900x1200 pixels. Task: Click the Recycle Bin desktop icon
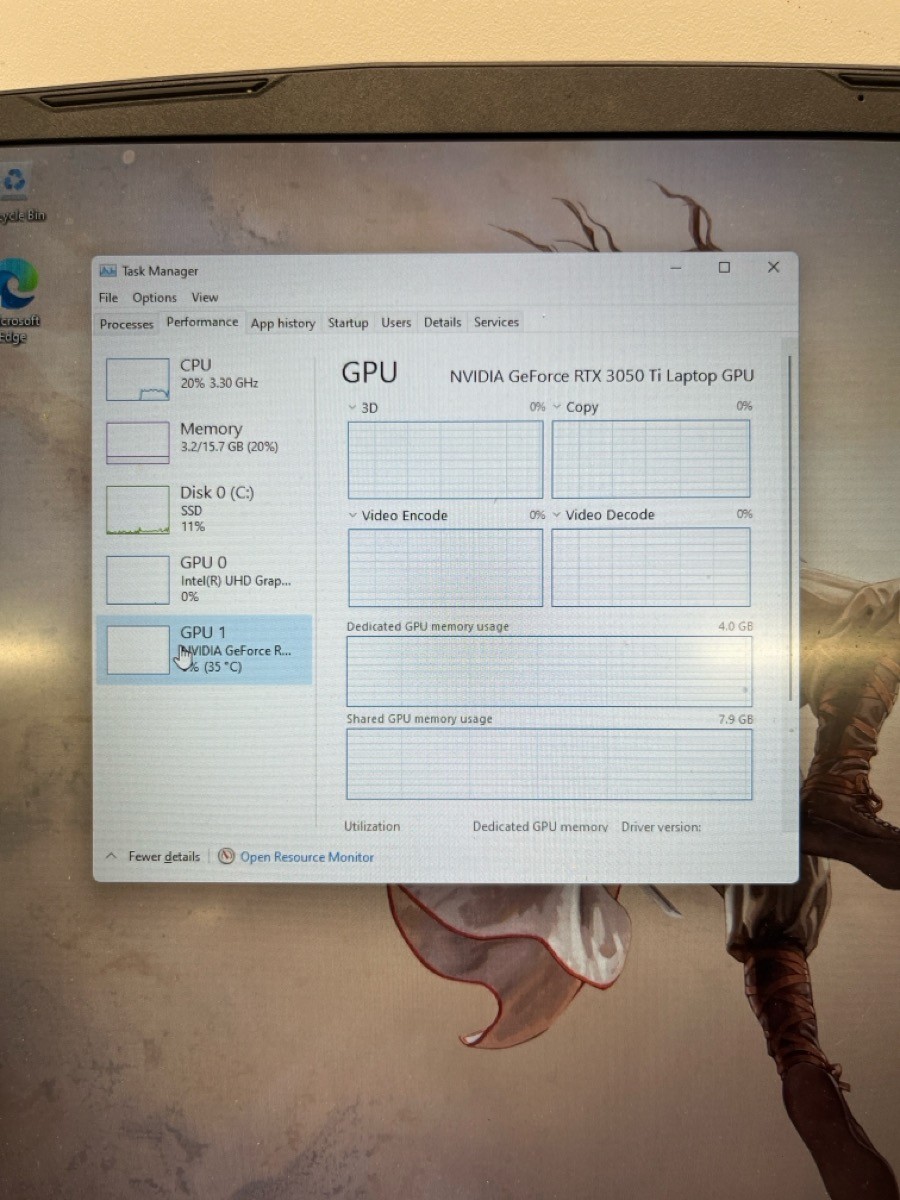pos(18,192)
